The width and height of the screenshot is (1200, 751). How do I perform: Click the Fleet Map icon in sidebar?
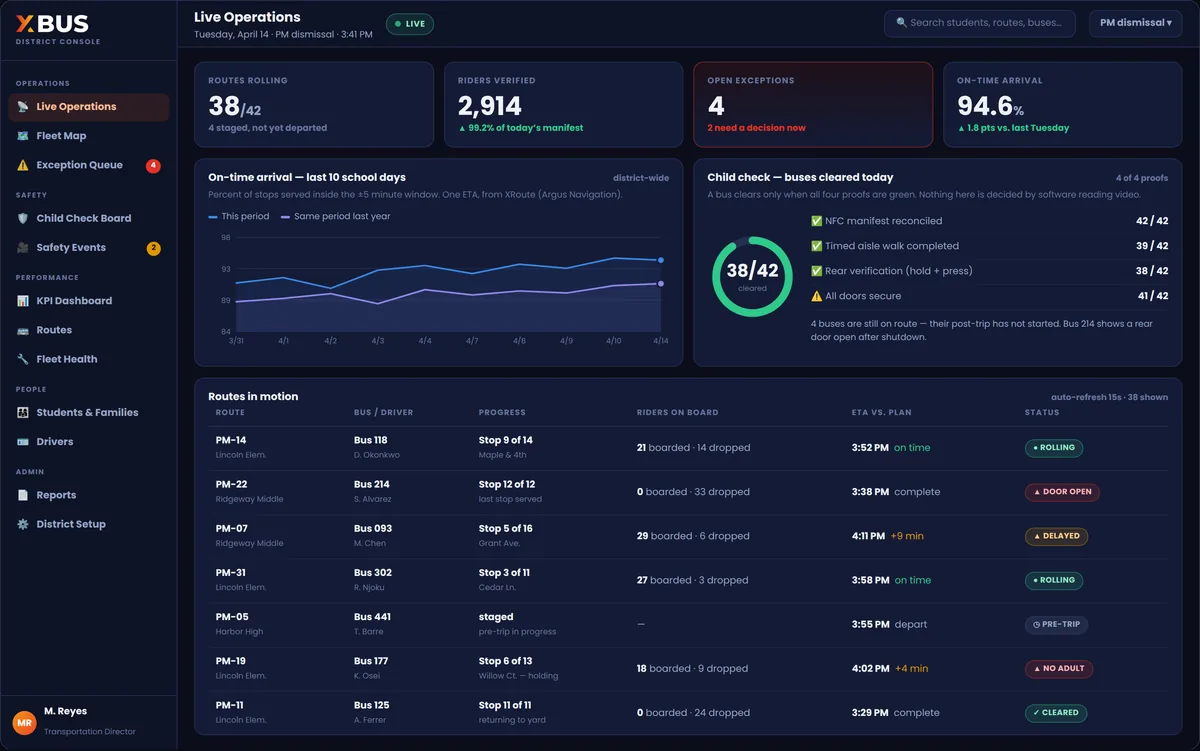(x=23, y=136)
